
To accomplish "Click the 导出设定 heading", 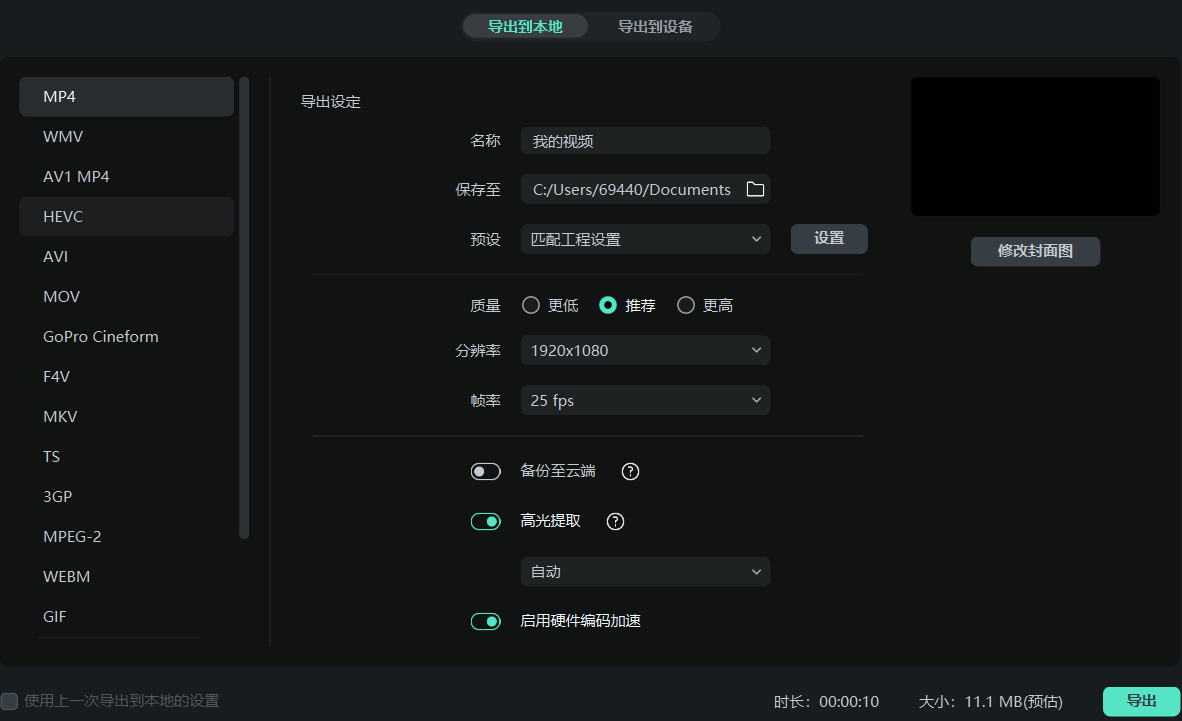I will (x=330, y=102).
